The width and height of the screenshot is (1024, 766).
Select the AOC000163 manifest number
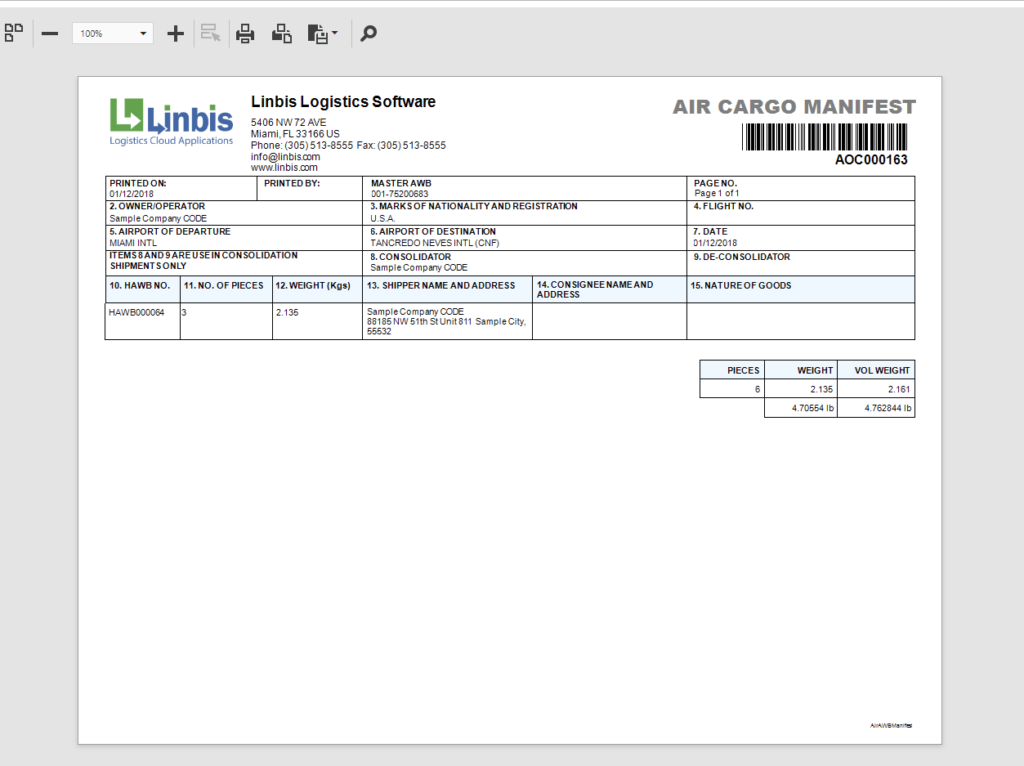[871, 160]
